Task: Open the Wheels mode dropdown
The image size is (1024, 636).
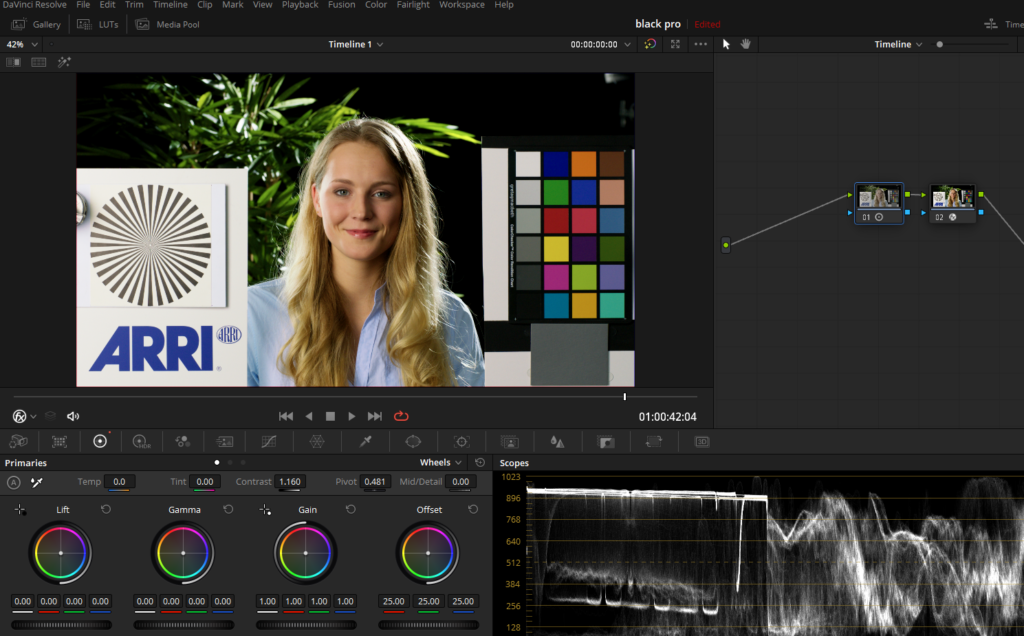Action: (x=441, y=462)
